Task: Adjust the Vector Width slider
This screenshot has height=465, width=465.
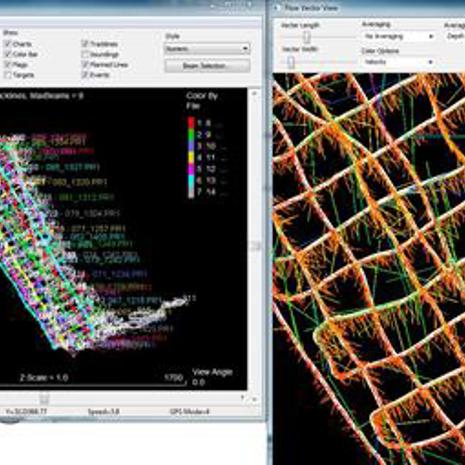Action: (x=291, y=62)
